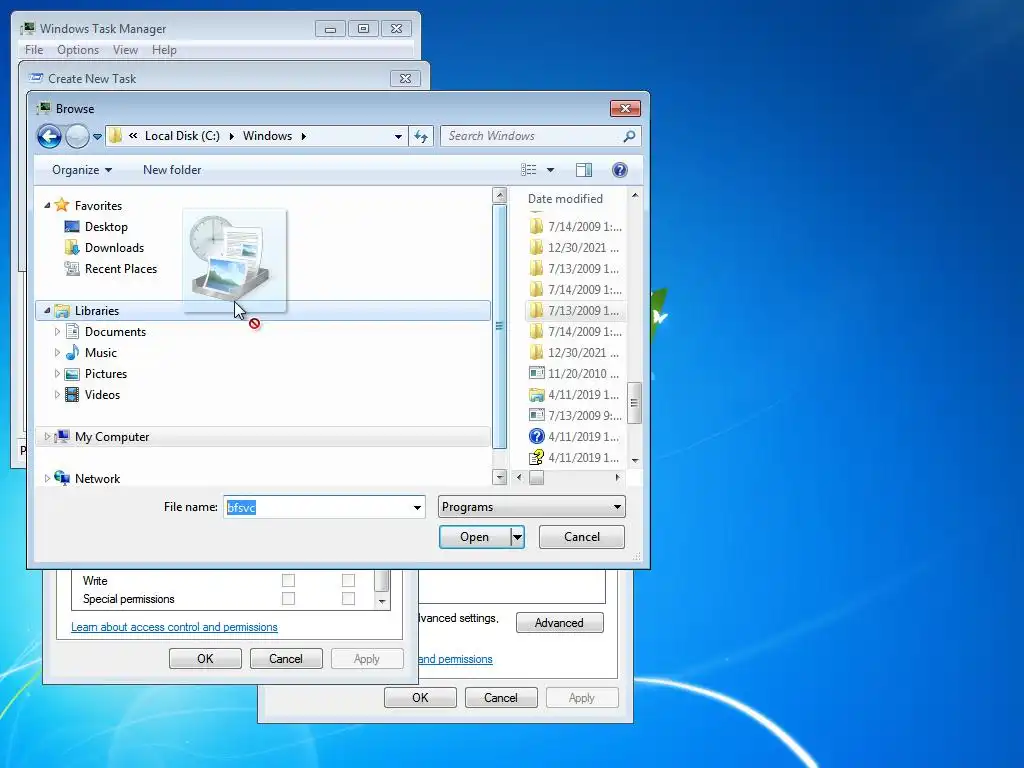Click the change view icon
Image resolution: width=1024 pixels, height=768 pixels.
[x=529, y=170]
